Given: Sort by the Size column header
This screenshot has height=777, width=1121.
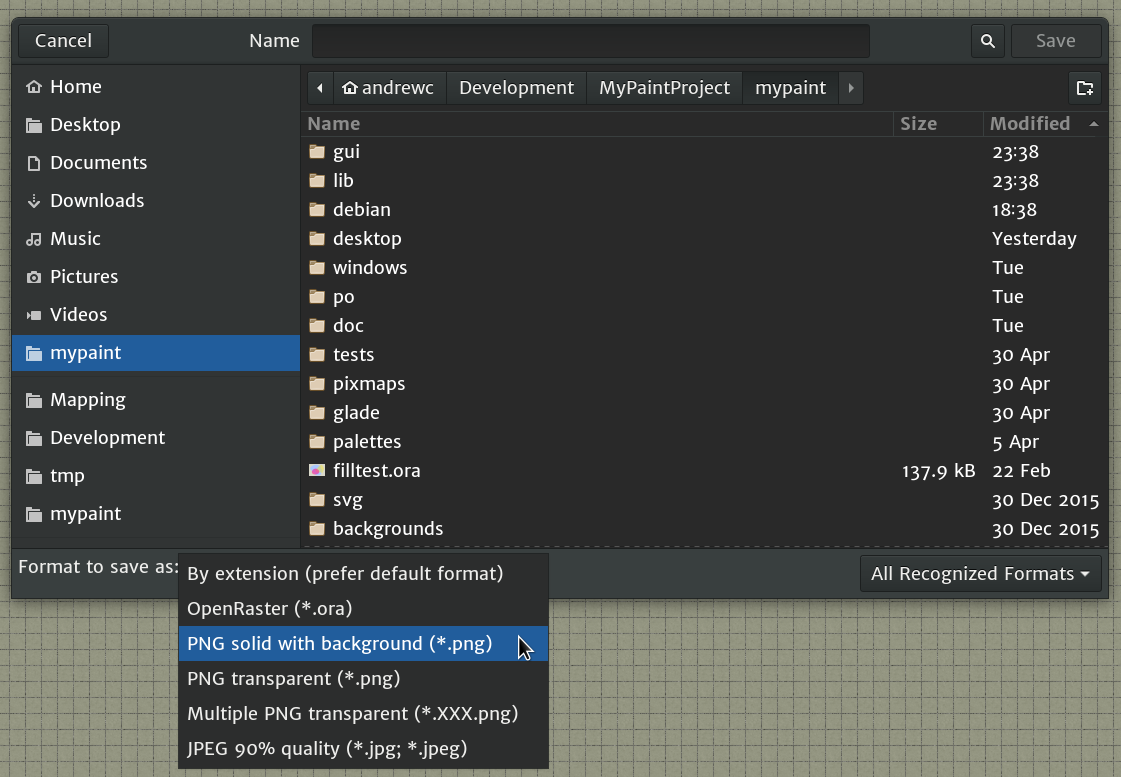Looking at the screenshot, I should point(938,124).
